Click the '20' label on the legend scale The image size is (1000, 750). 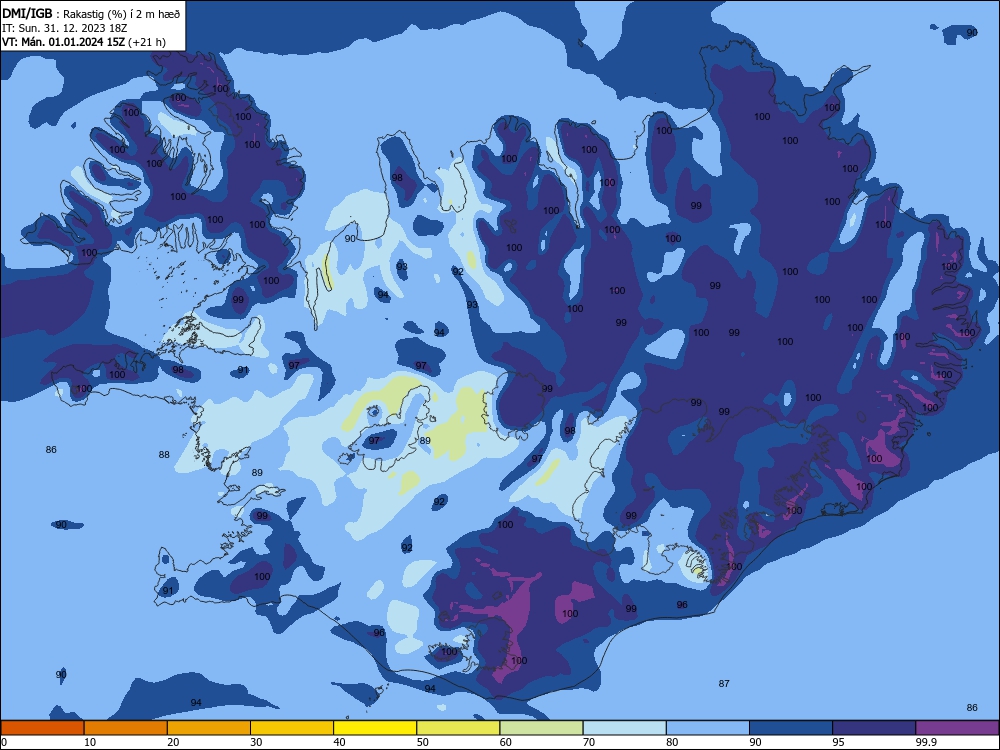tap(173, 742)
